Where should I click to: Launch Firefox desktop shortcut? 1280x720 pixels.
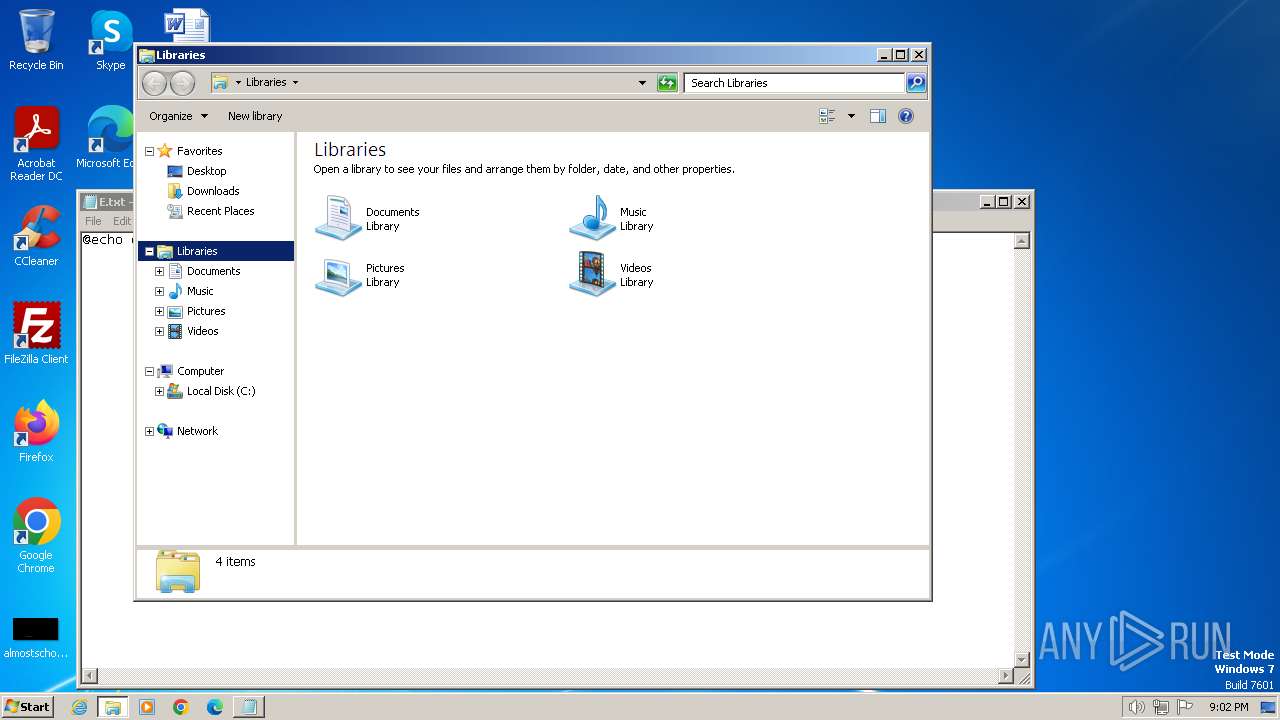point(36,431)
